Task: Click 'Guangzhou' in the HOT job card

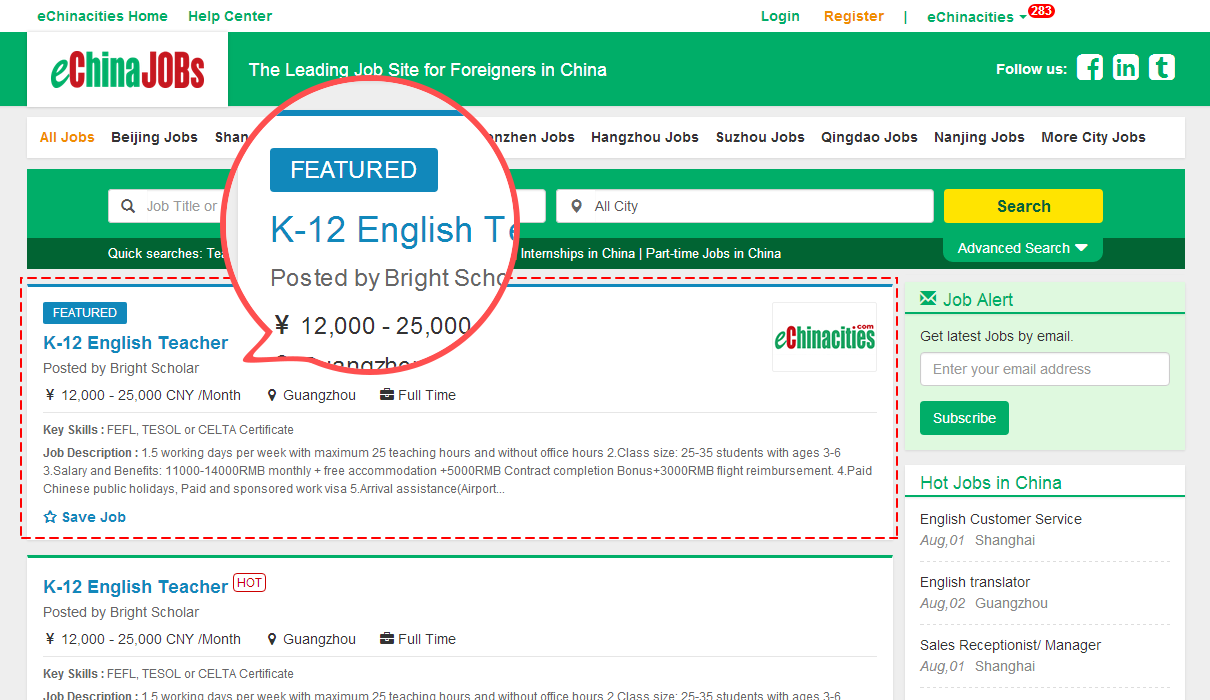Action: click(319, 639)
